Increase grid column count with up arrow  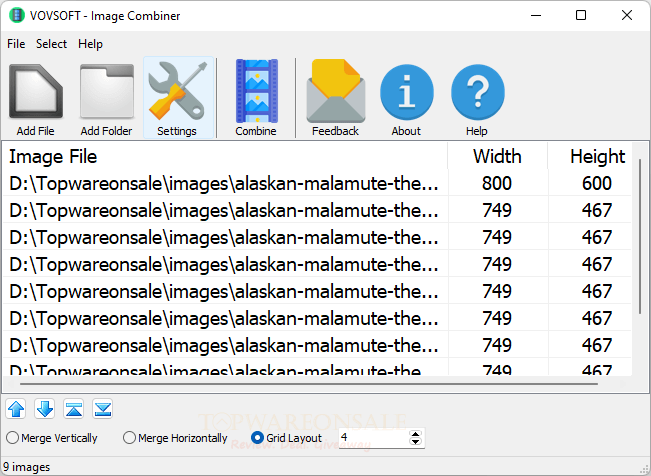coord(415,434)
